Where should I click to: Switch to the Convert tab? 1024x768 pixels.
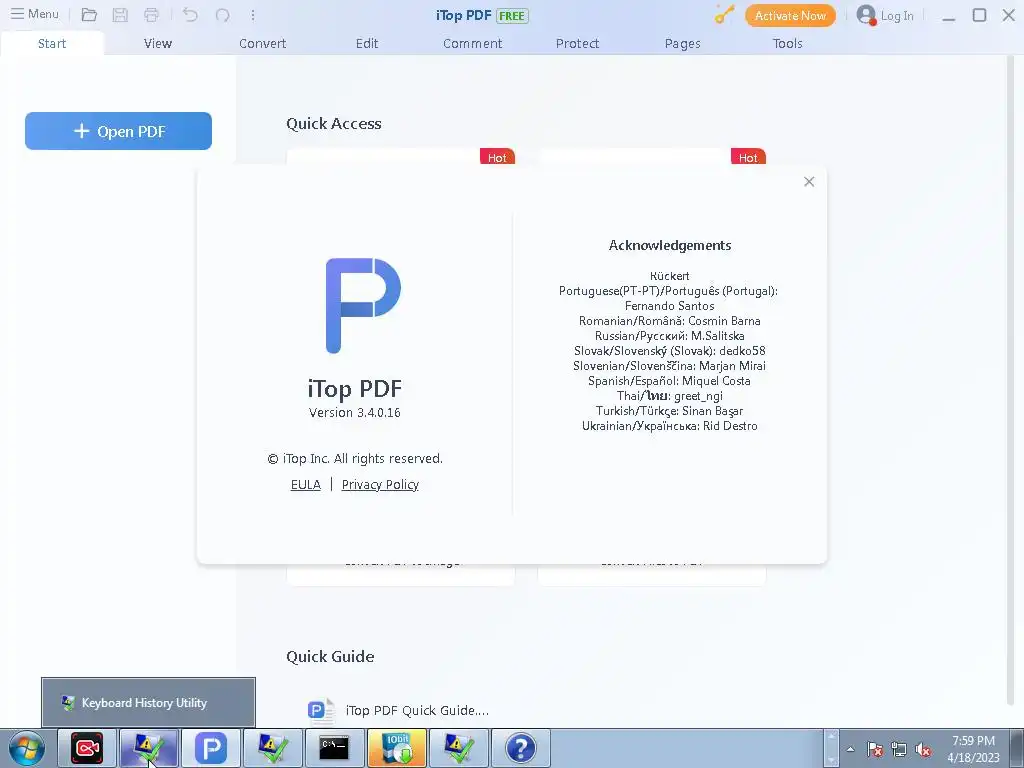tap(263, 44)
